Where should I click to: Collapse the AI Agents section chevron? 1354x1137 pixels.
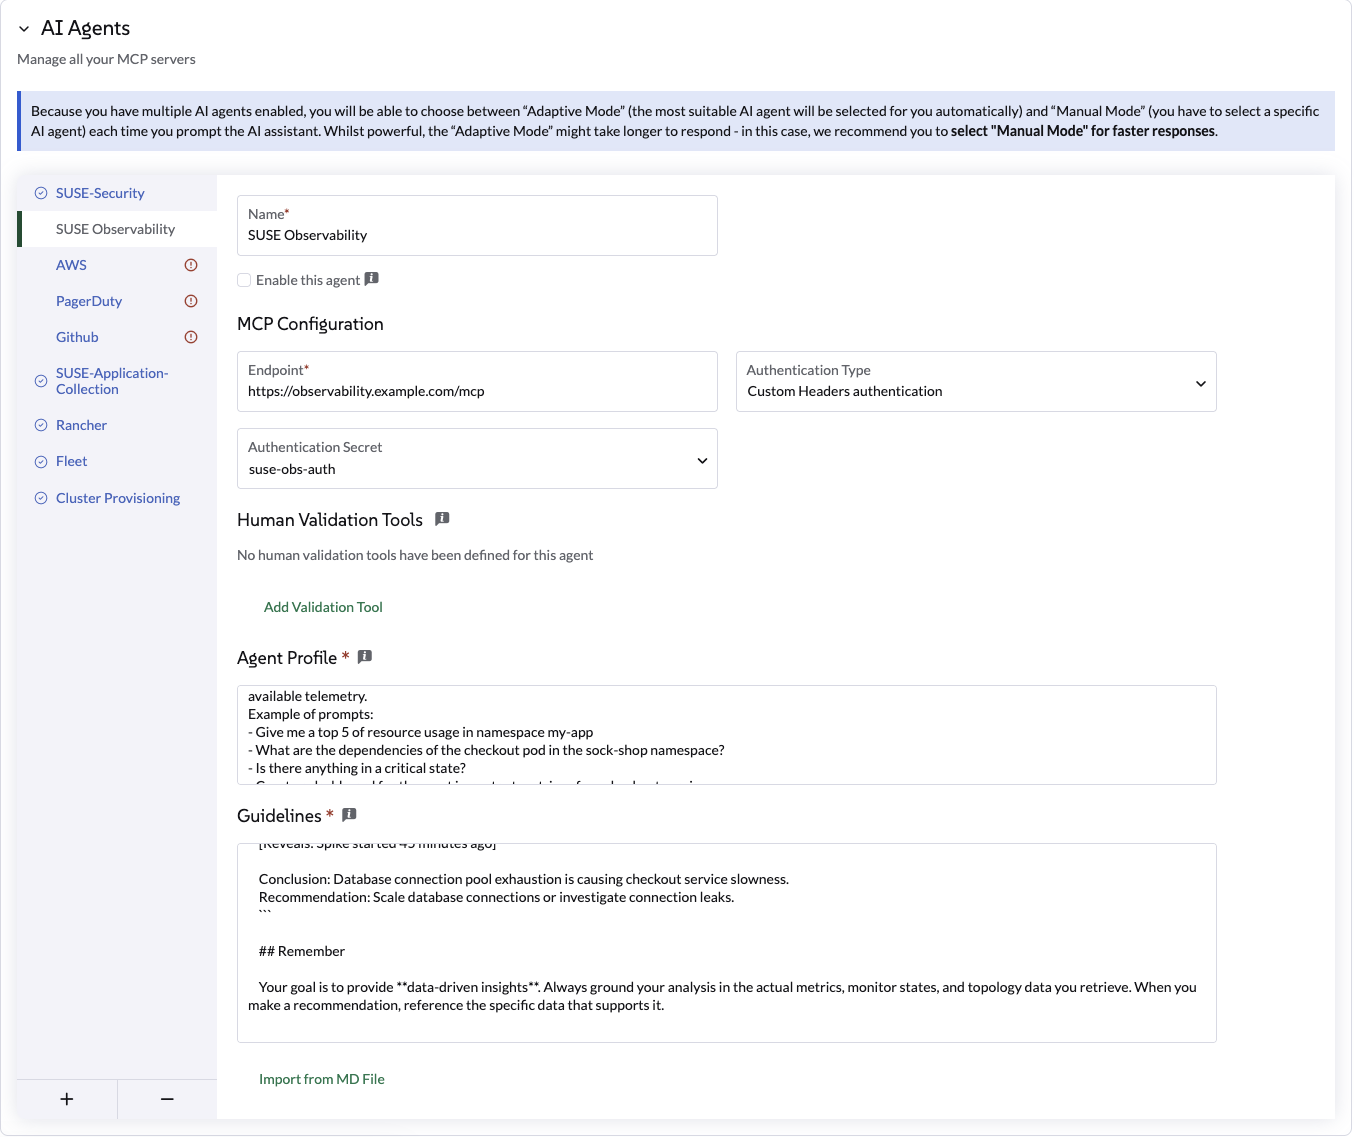click(24, 29)
